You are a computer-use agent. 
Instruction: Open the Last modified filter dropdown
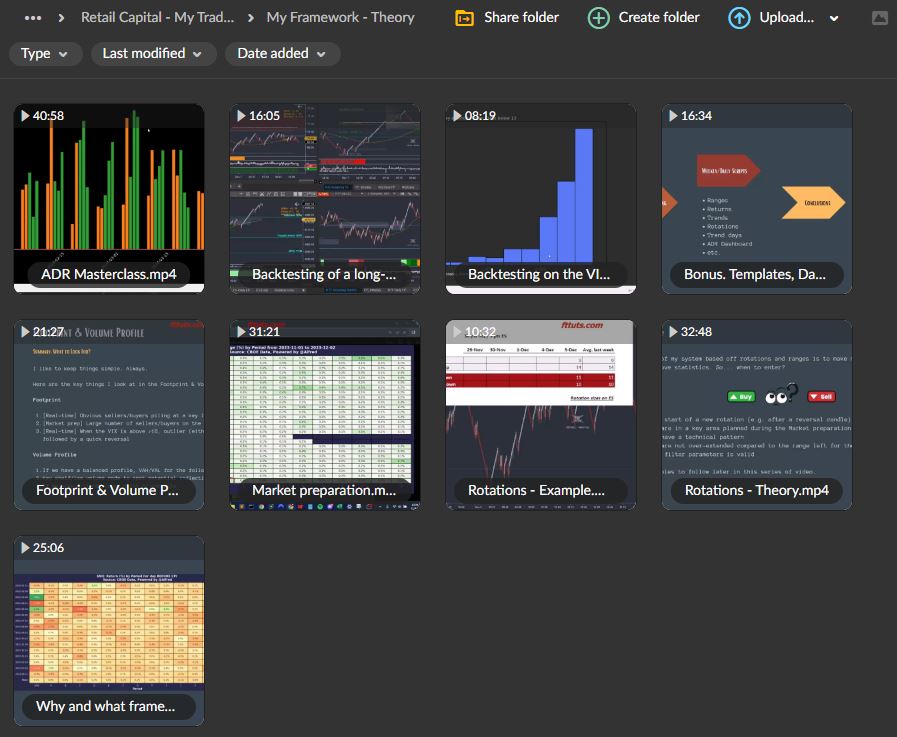point(152,54)
